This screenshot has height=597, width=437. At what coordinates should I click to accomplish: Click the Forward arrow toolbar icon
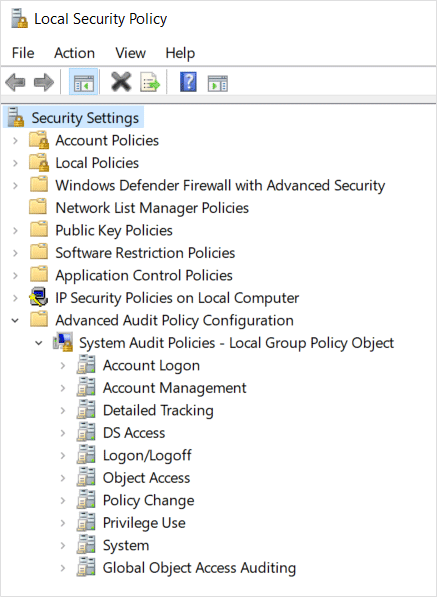pos(44,82)
